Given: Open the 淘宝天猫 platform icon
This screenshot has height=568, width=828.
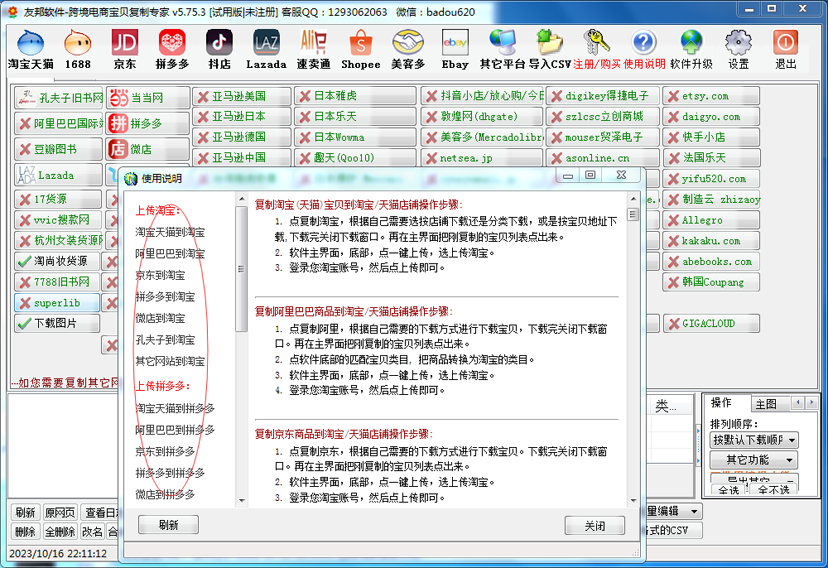Looking at the screenshot, I should pyautogui.click(x=30, y=49).
